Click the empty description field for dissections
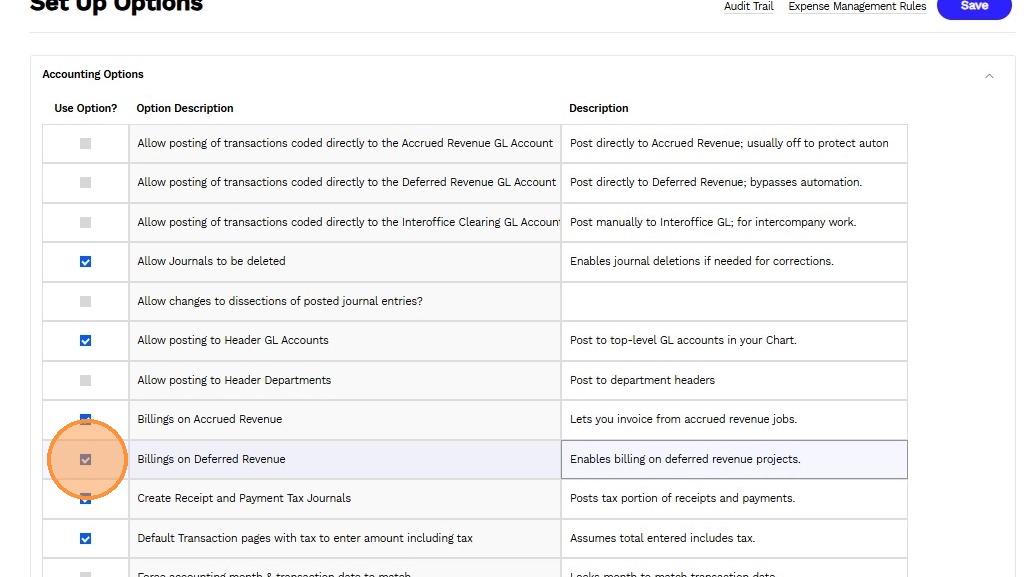Screen dimensions: 1032x577 point(733,301)
